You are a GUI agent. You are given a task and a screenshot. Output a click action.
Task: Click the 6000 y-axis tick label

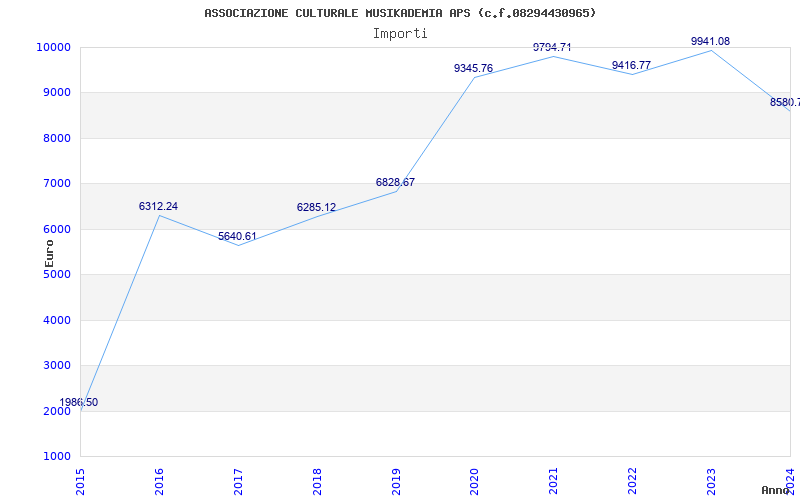pyautogui.click(x=56, y=230)
